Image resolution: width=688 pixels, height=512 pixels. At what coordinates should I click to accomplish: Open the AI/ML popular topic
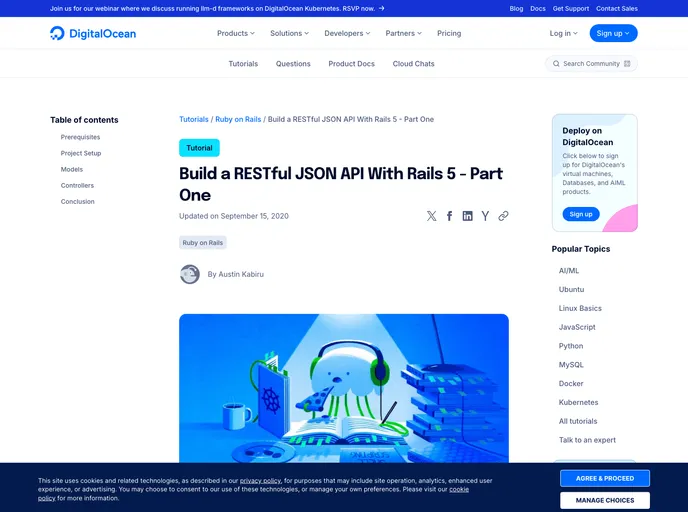(569, 271)
